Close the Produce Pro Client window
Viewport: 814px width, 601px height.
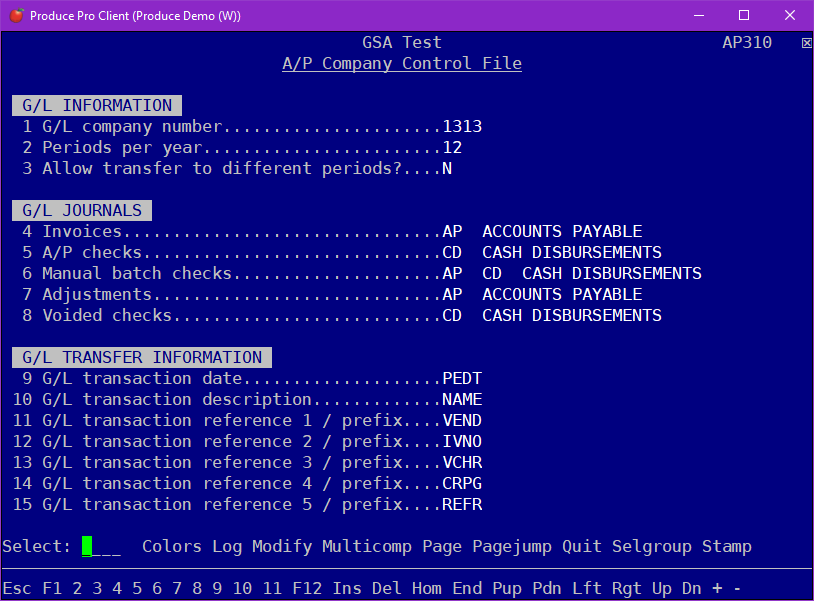(790, 16)
